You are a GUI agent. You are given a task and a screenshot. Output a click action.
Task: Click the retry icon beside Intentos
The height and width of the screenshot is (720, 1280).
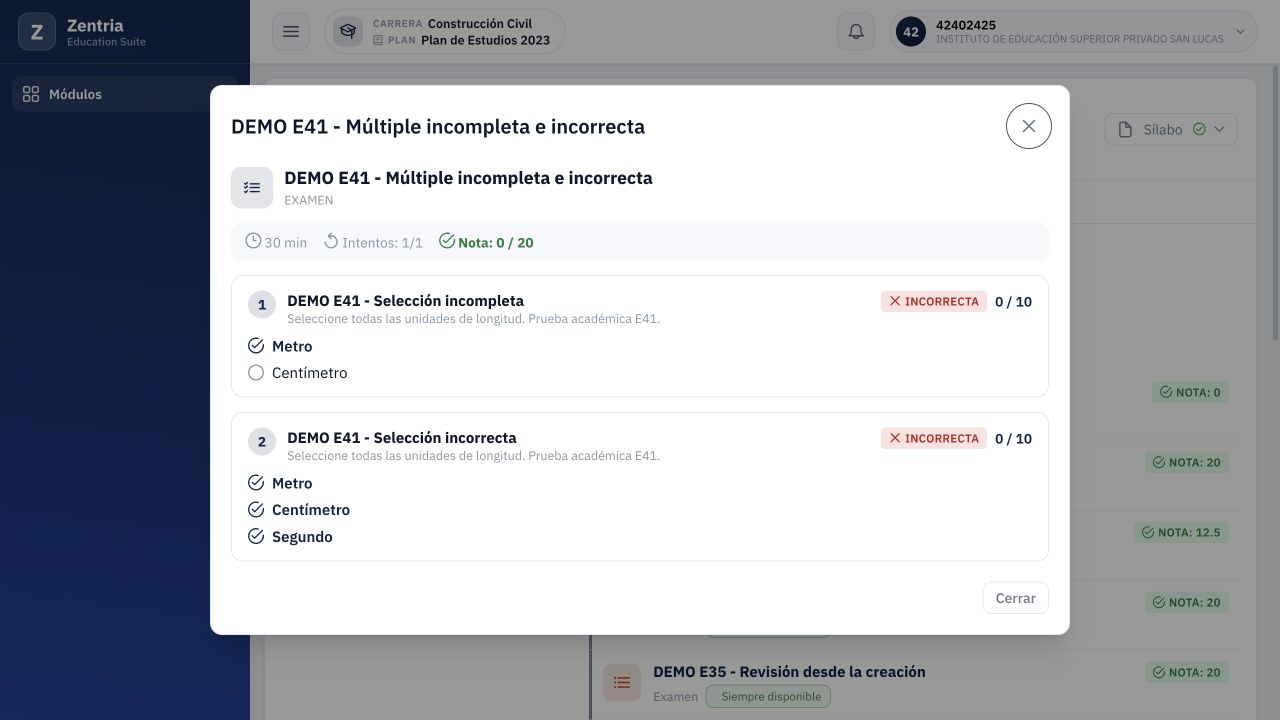point(331,241)
